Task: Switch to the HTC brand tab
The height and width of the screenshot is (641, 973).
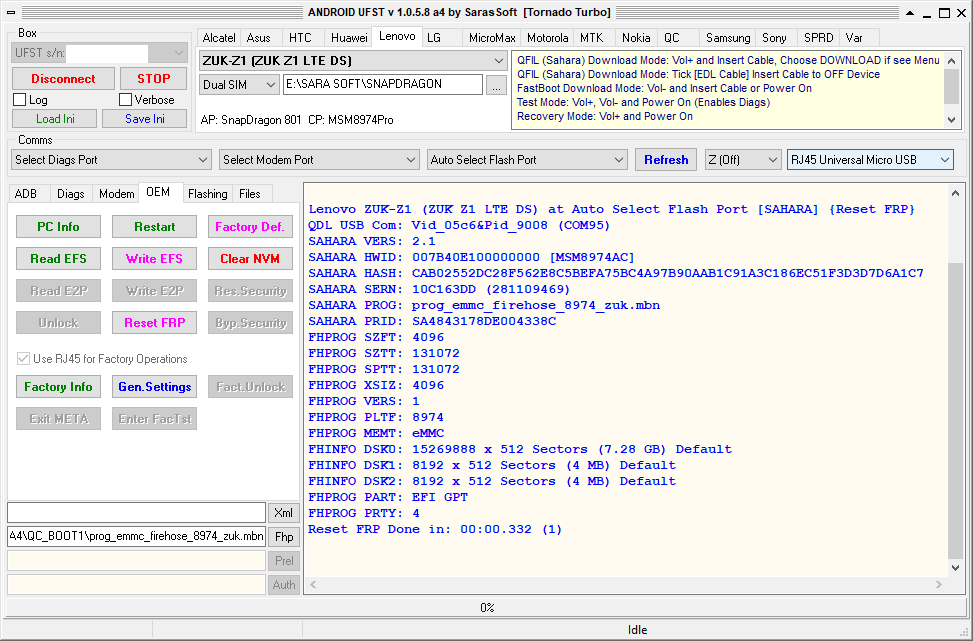Action: 300,38
